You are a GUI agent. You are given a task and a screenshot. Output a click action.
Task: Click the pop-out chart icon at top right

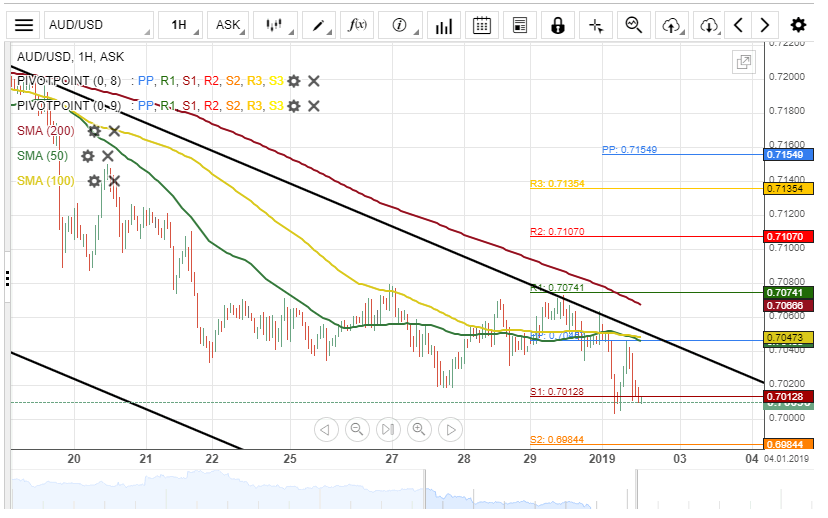click(744, 62)
